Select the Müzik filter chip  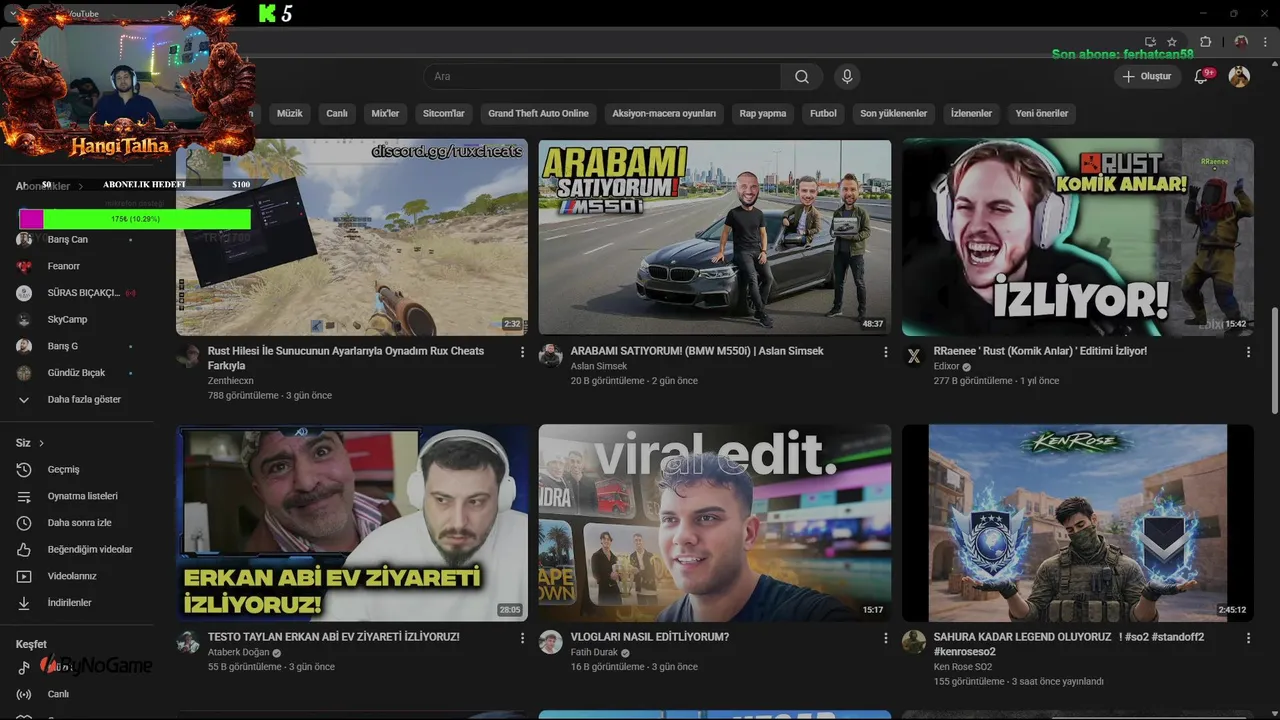click(x=289, y=114)
